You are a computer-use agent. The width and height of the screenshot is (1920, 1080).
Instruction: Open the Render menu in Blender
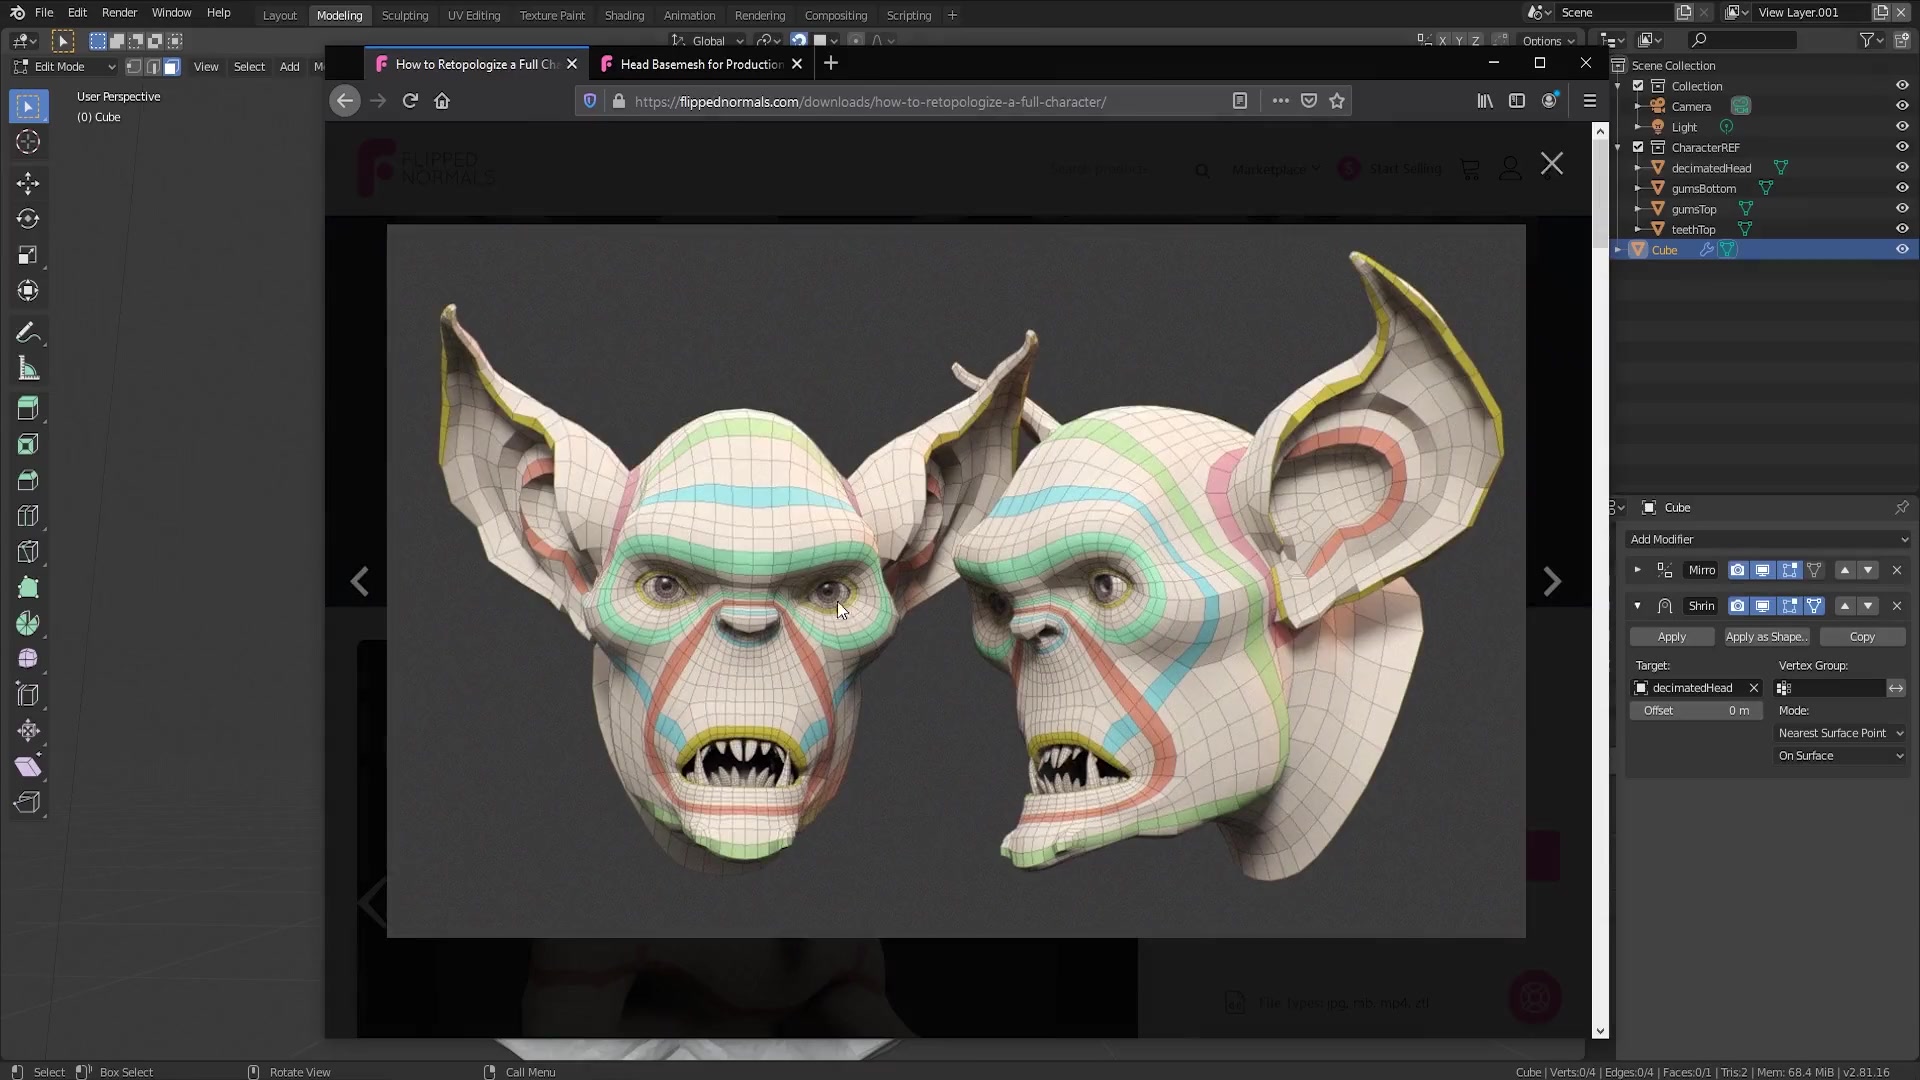tap(119, 13)
